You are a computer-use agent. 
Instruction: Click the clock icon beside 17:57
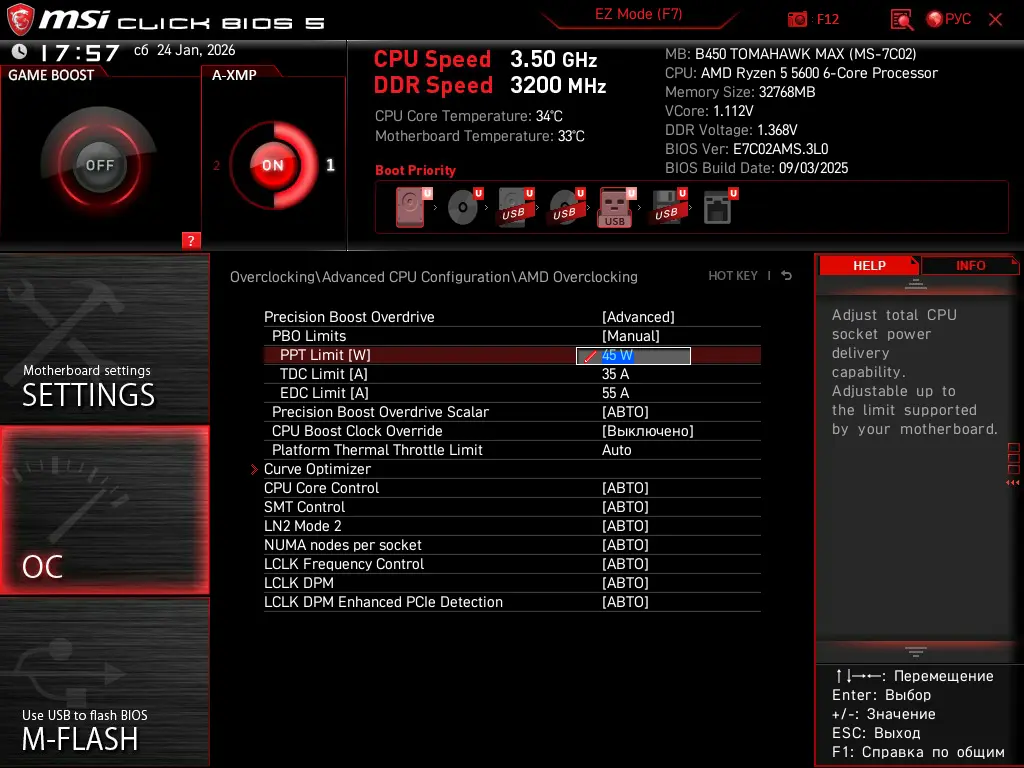point(20,51)
